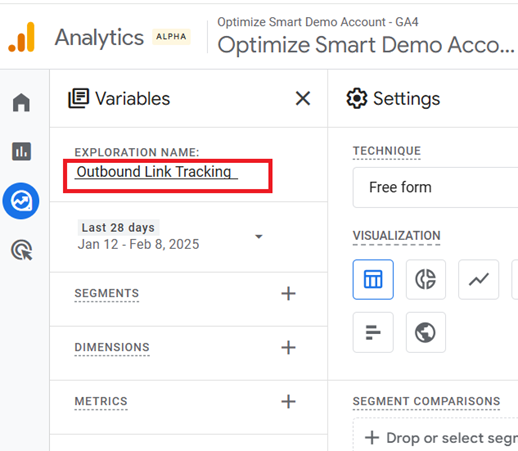Click the DIMENSIONS label
518x451 pixels.
112,347
